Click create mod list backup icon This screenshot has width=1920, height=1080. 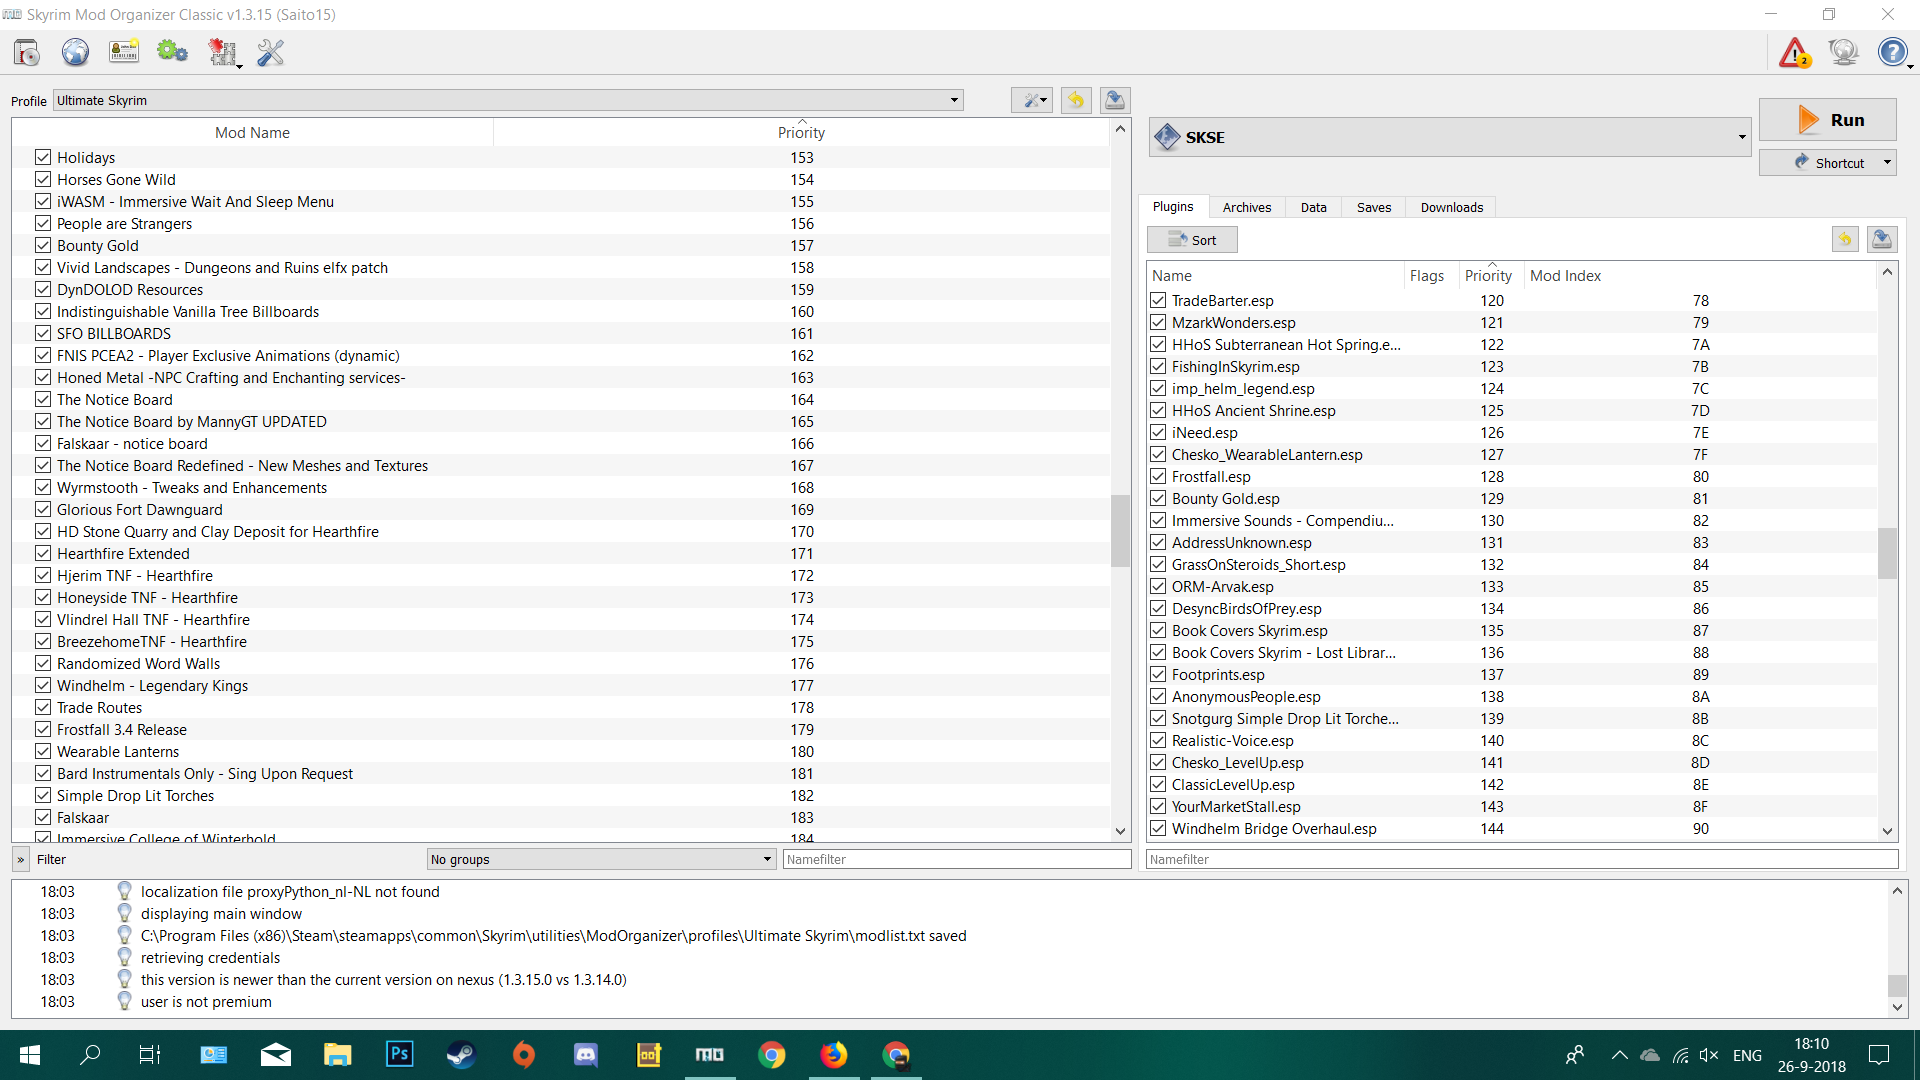pyautogui.click(x=1115, y=100)
